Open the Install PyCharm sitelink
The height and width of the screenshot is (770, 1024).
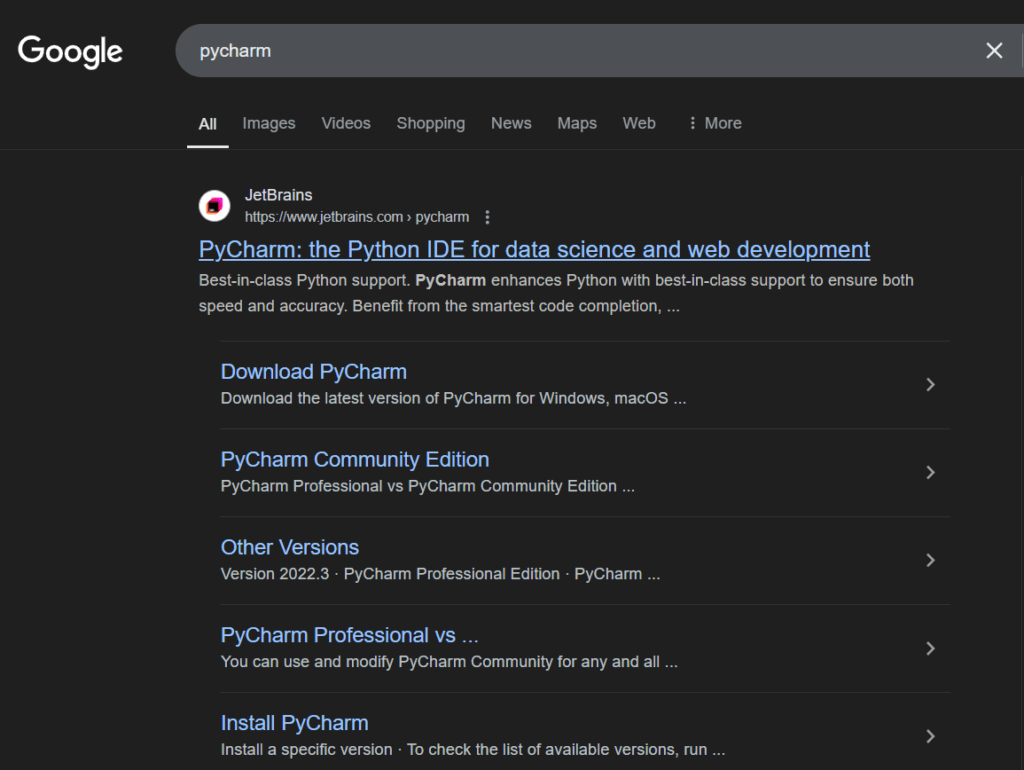295,723
